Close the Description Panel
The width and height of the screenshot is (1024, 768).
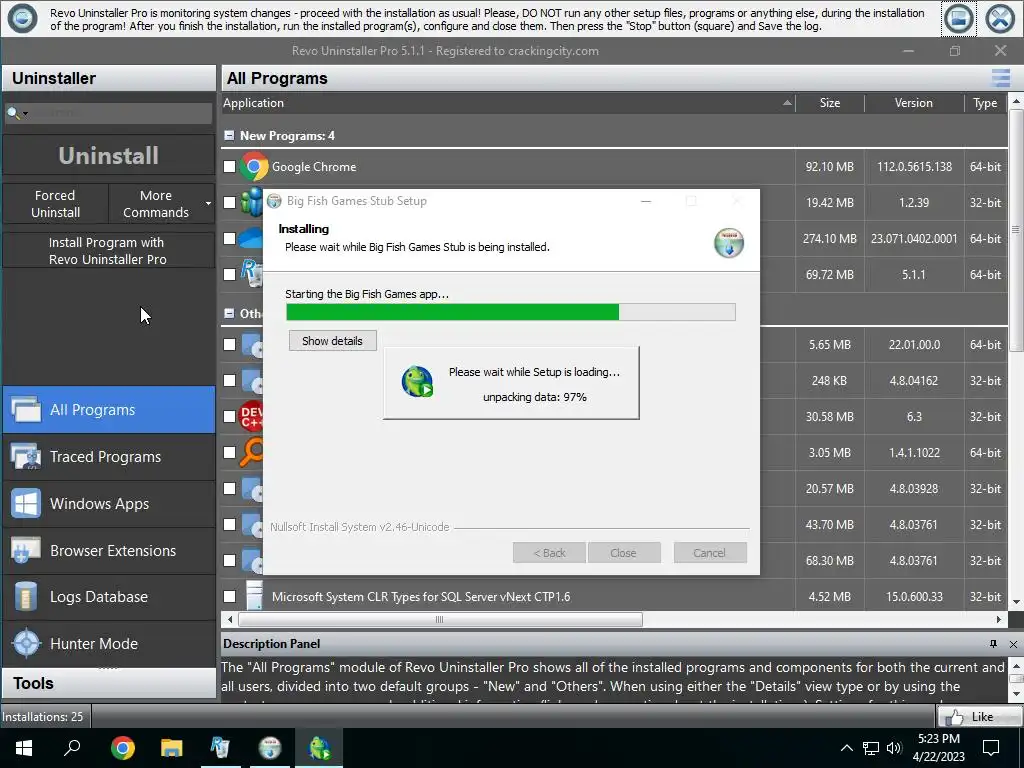click(x=1014, y=644)
